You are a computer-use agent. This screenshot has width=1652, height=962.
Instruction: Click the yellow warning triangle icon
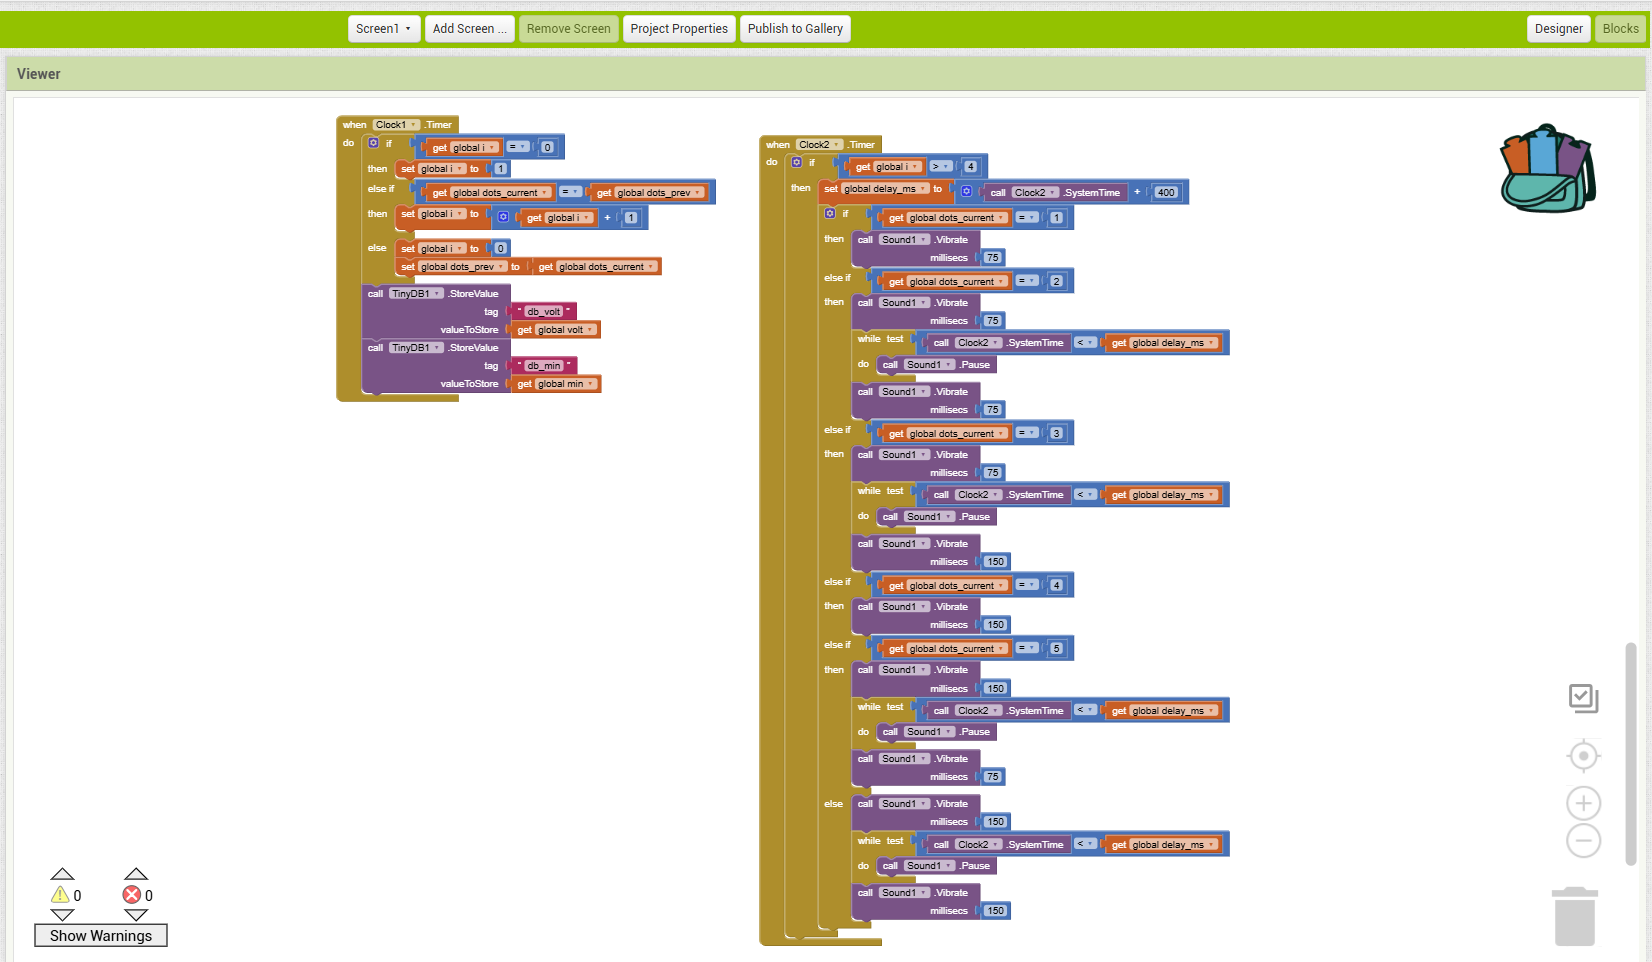[60, 895]
